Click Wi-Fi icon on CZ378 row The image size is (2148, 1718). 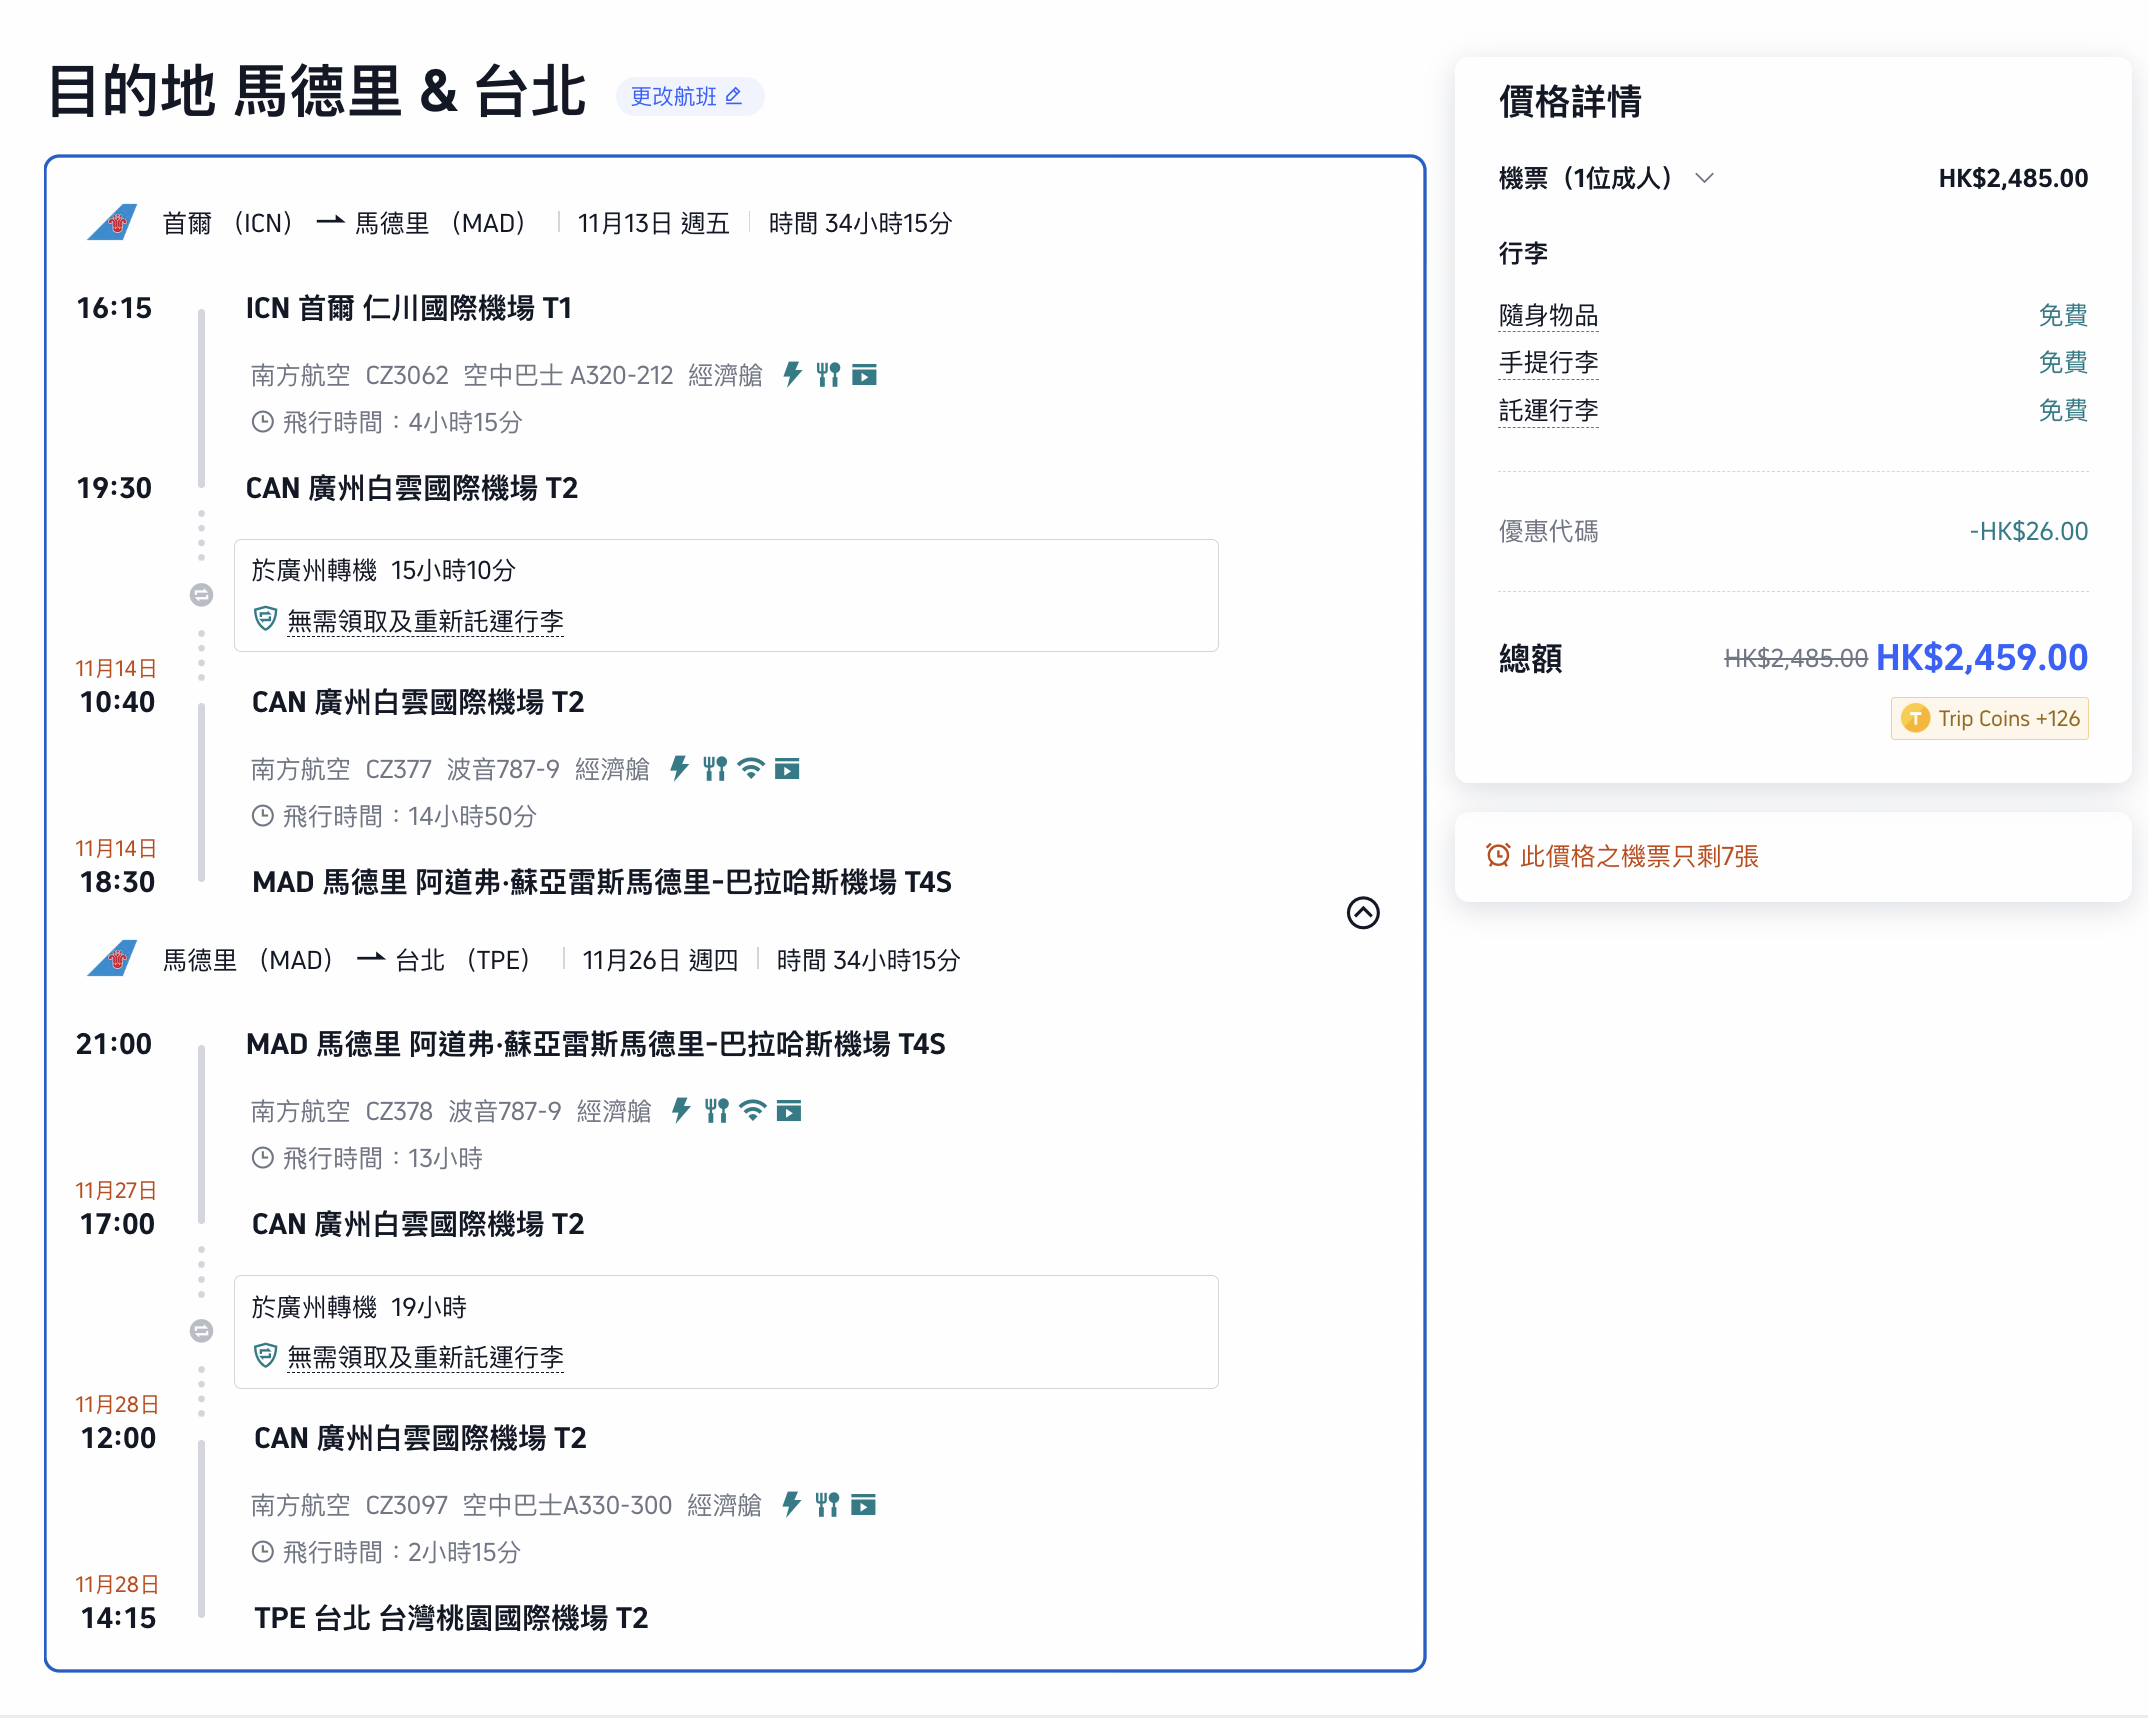tap(753, 1110)
